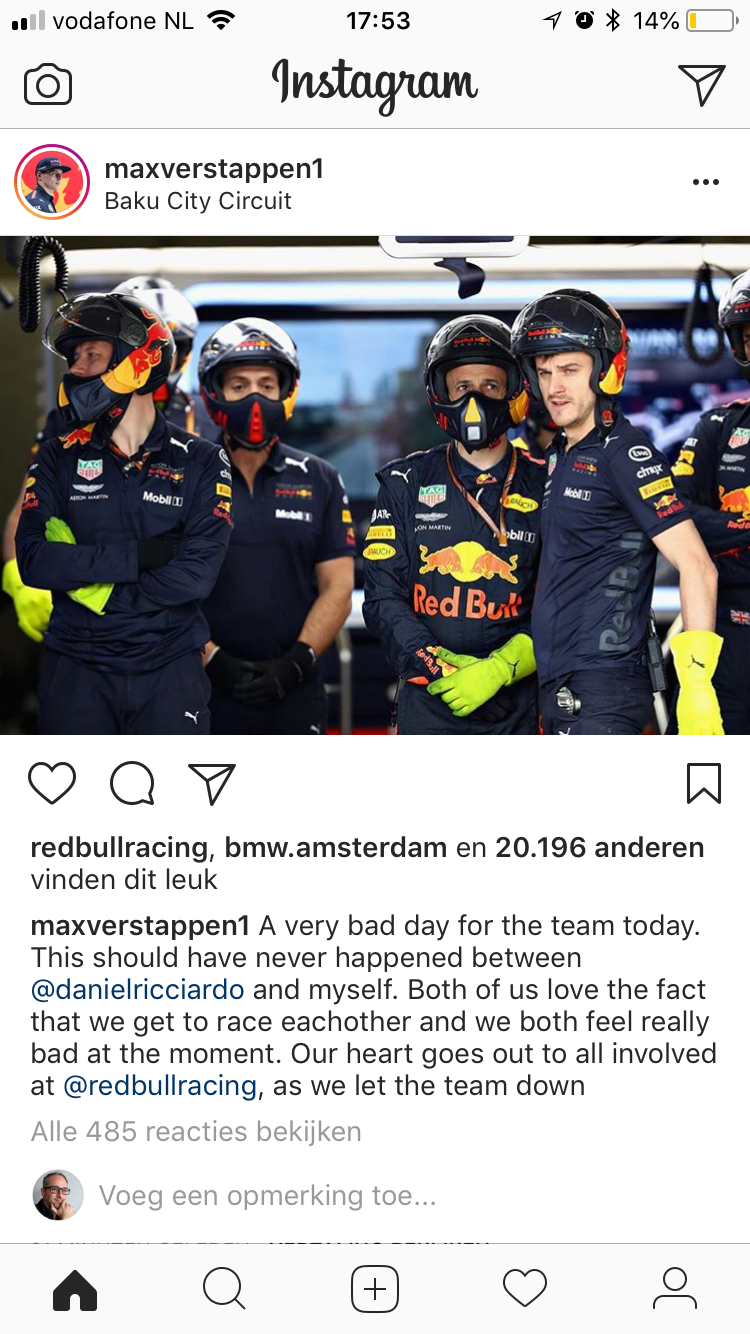Open the Baku City Circuit location
750x1334 pixels.
pyautogui.click(x=198, y=201)
